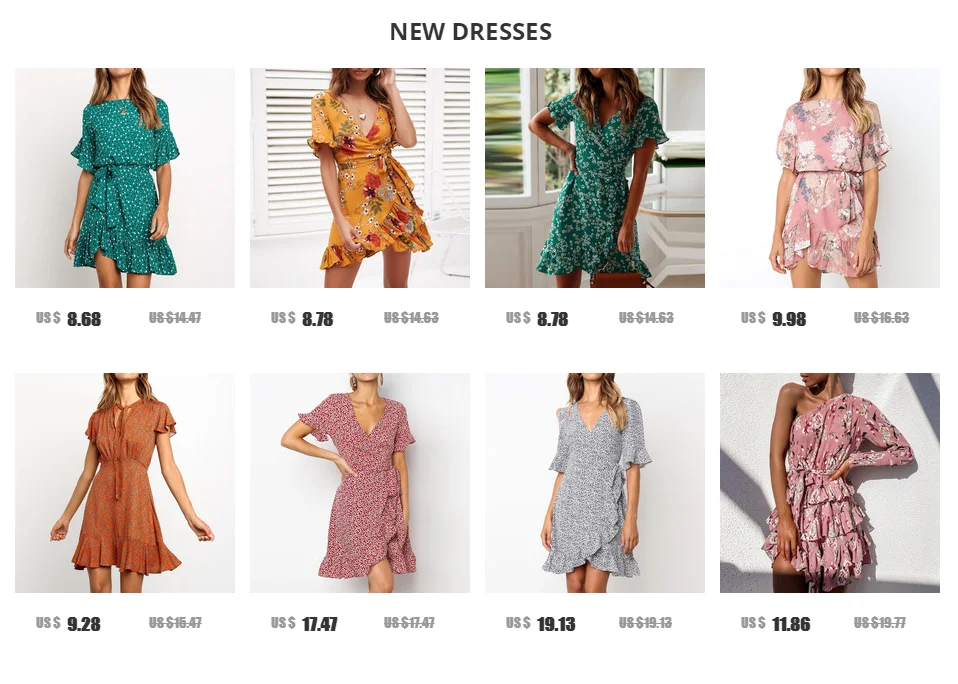Click the crossed-out US $15.47 price

pos(175,622)
